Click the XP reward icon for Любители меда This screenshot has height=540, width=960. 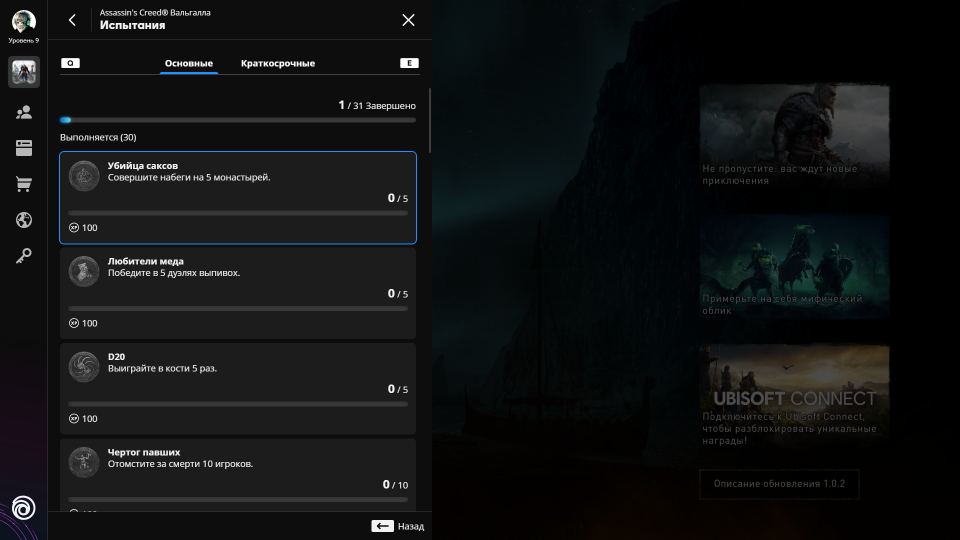click(x=74, y=323)
